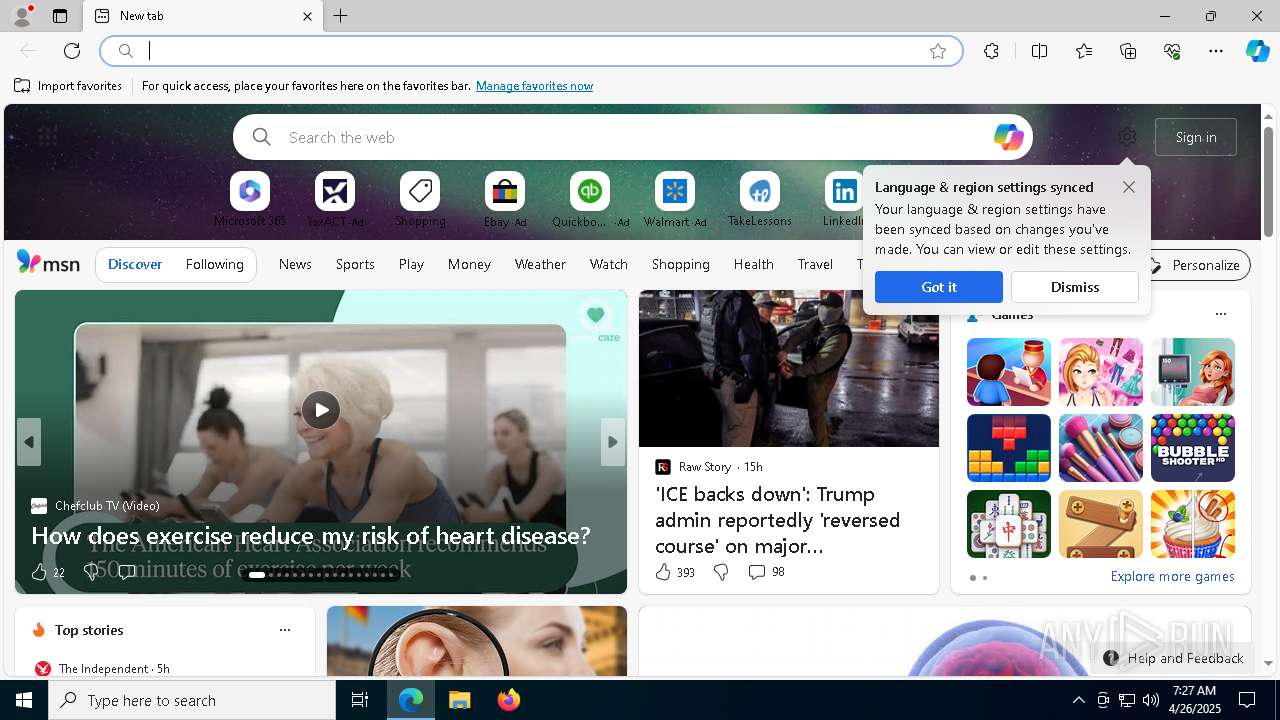Open Games card more options
The width and height of the screenshot is (1280, 720).
click(1220, 314)
